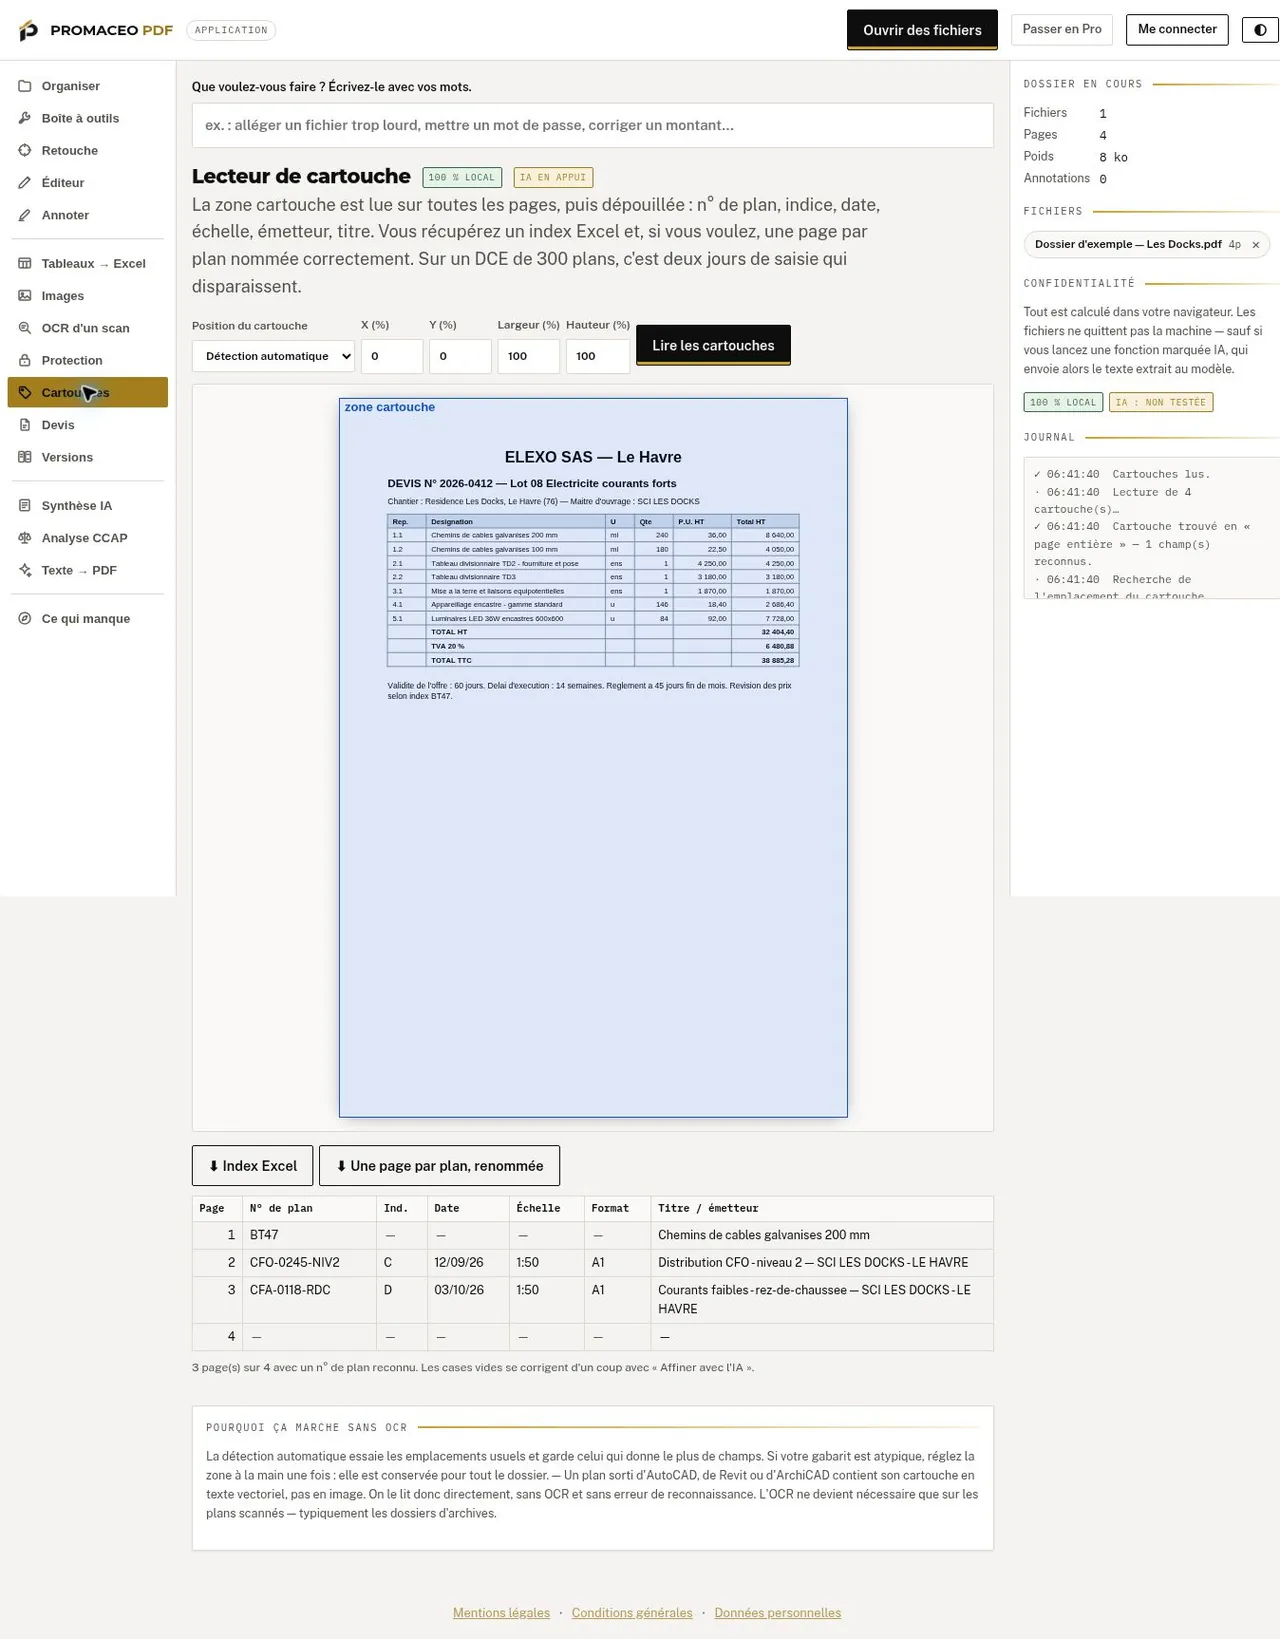Screen dimensions: 1280x1639
Task: Toggle the dark/light theme button
Action: (x=1260, y=30)
